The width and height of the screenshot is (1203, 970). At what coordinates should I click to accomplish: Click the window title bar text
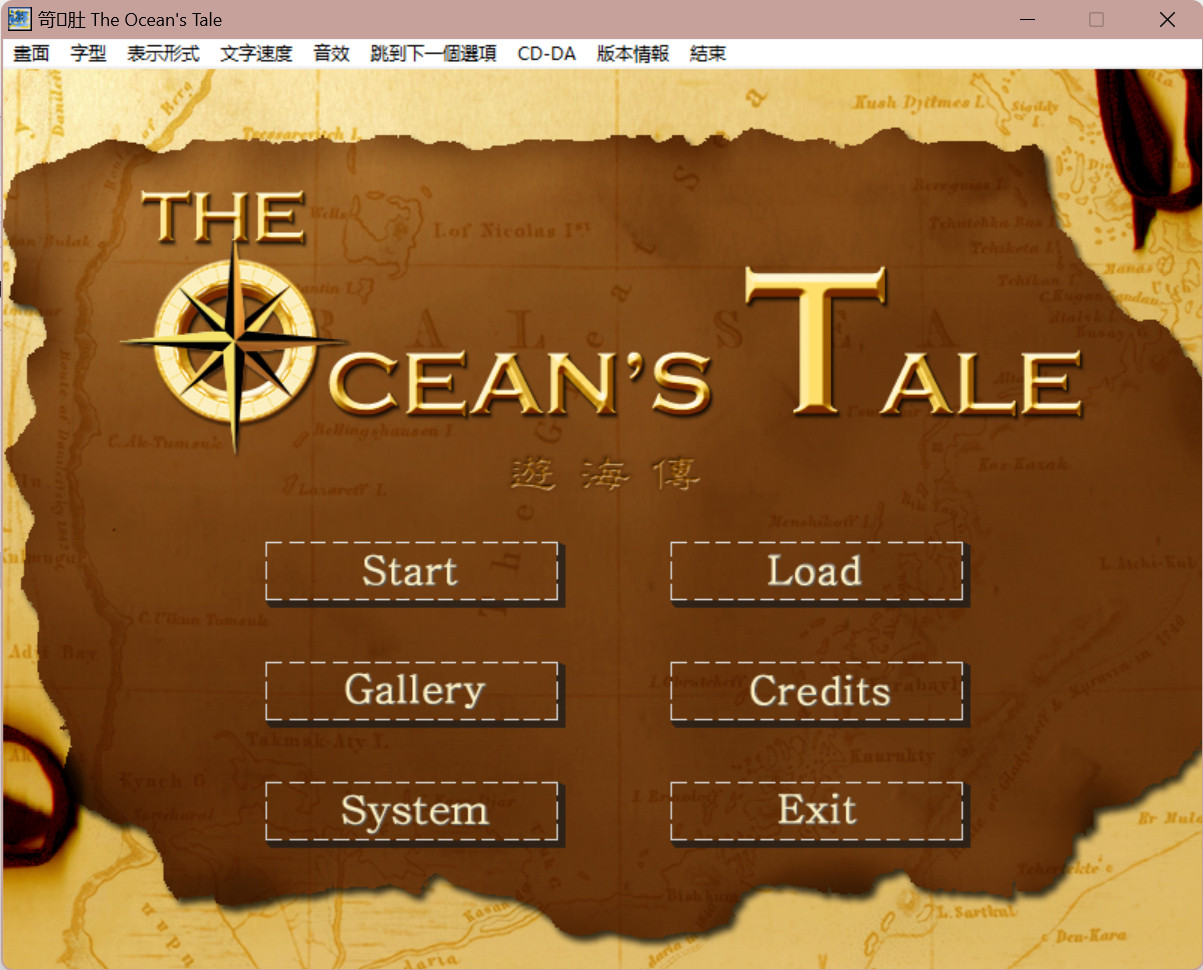pos(130,19)
